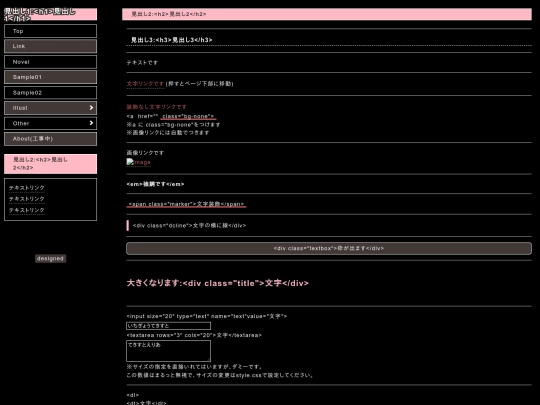Click the large 大きくなります title text
The image size is (540, 405).
point(218,283)
